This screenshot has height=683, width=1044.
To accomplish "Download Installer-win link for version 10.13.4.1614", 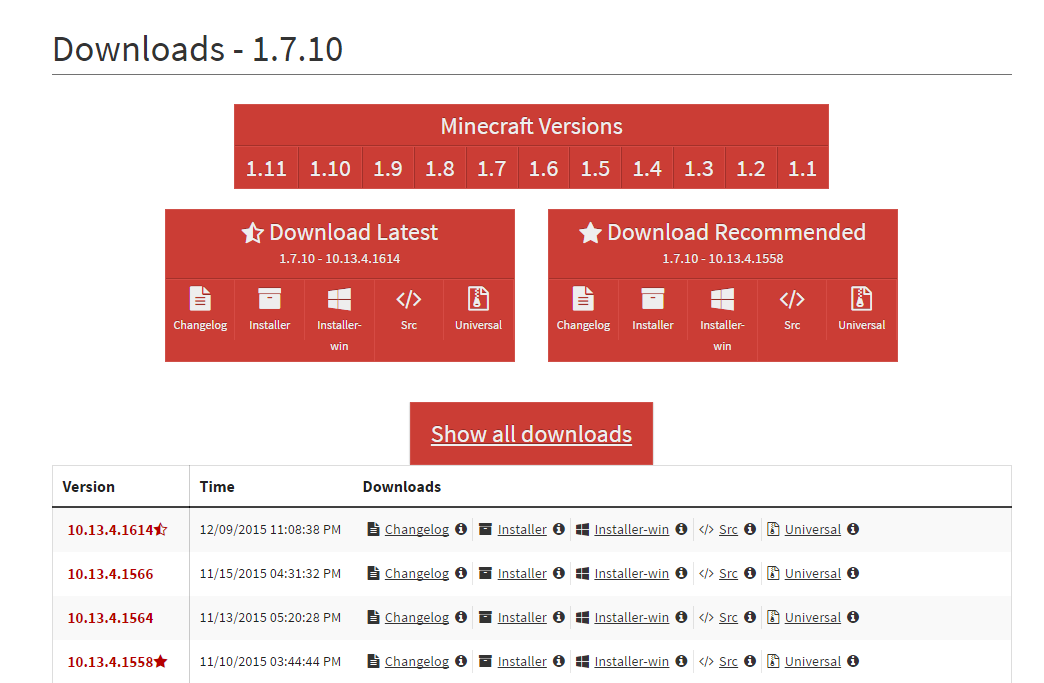I will point(631,529).
